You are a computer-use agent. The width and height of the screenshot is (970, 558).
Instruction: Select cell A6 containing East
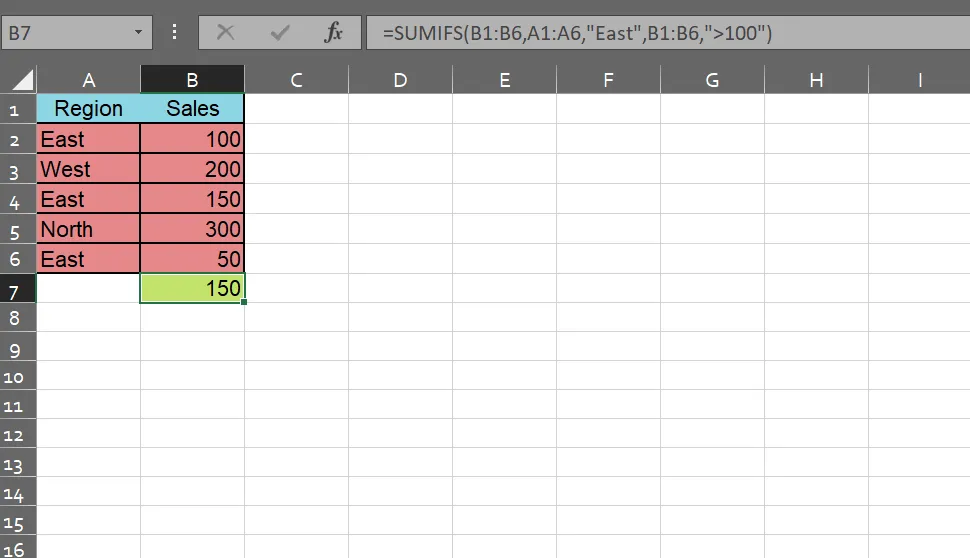point(88,259)
